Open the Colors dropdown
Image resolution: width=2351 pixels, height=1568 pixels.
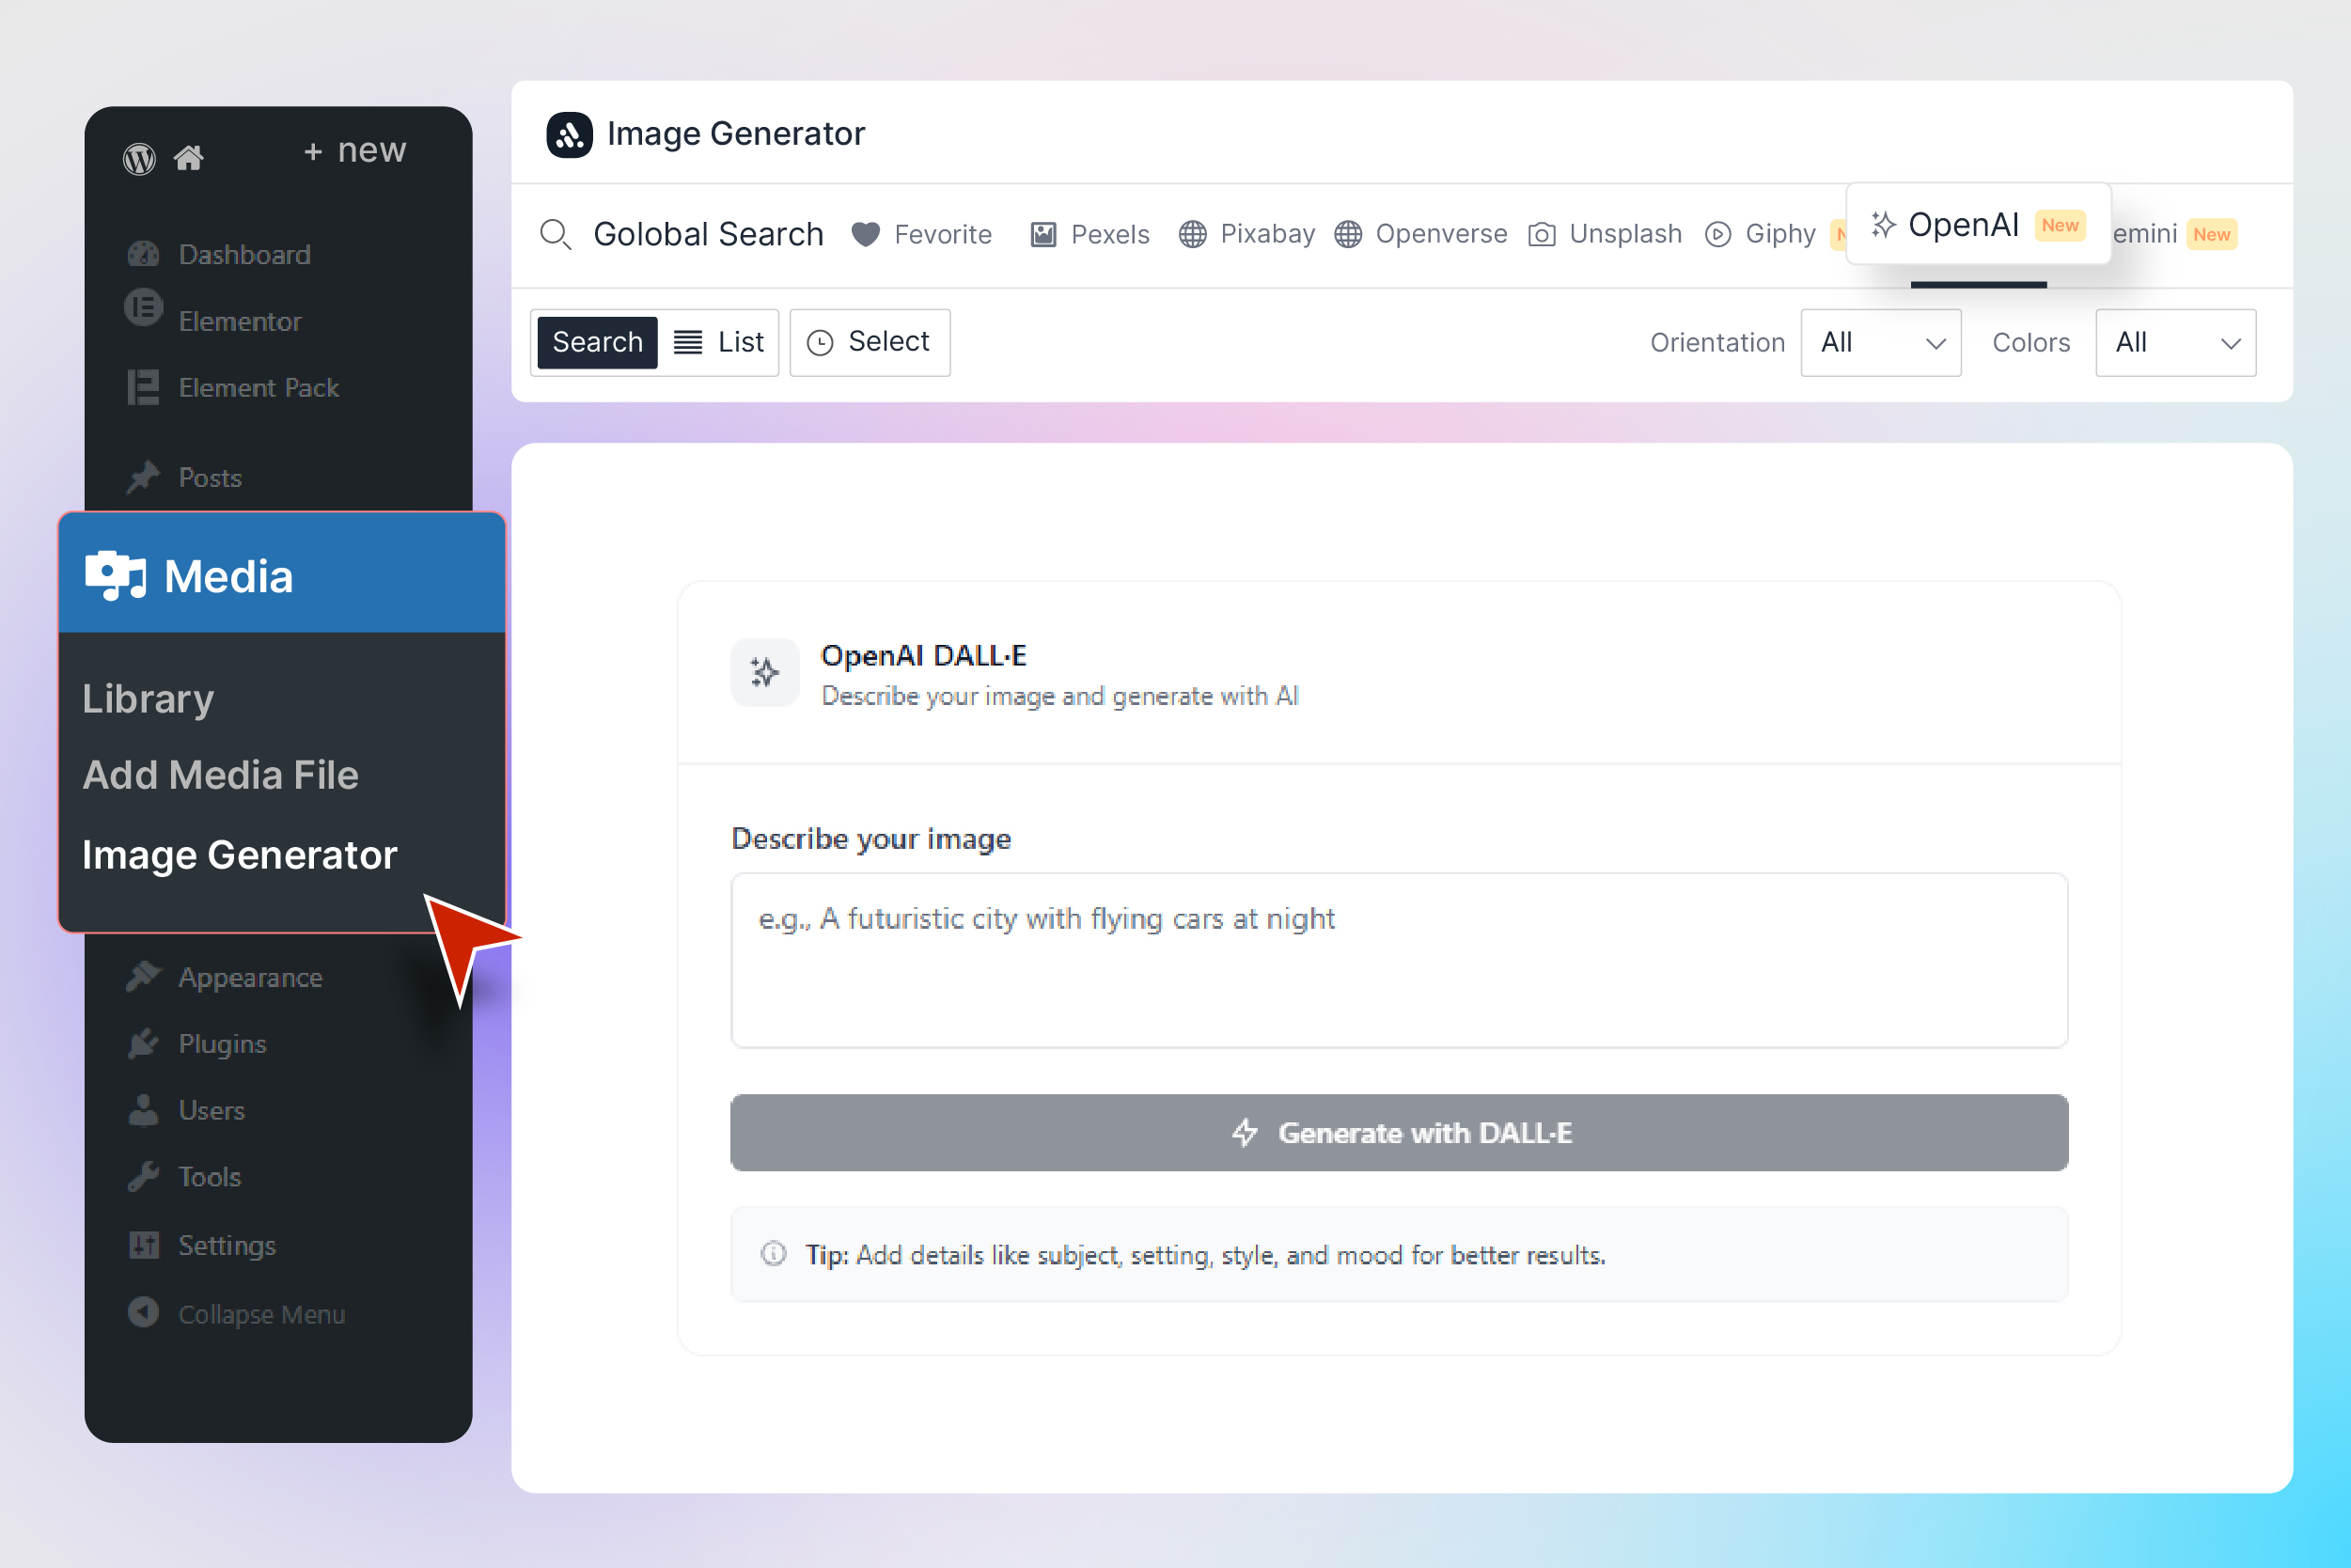[2175, 342]
